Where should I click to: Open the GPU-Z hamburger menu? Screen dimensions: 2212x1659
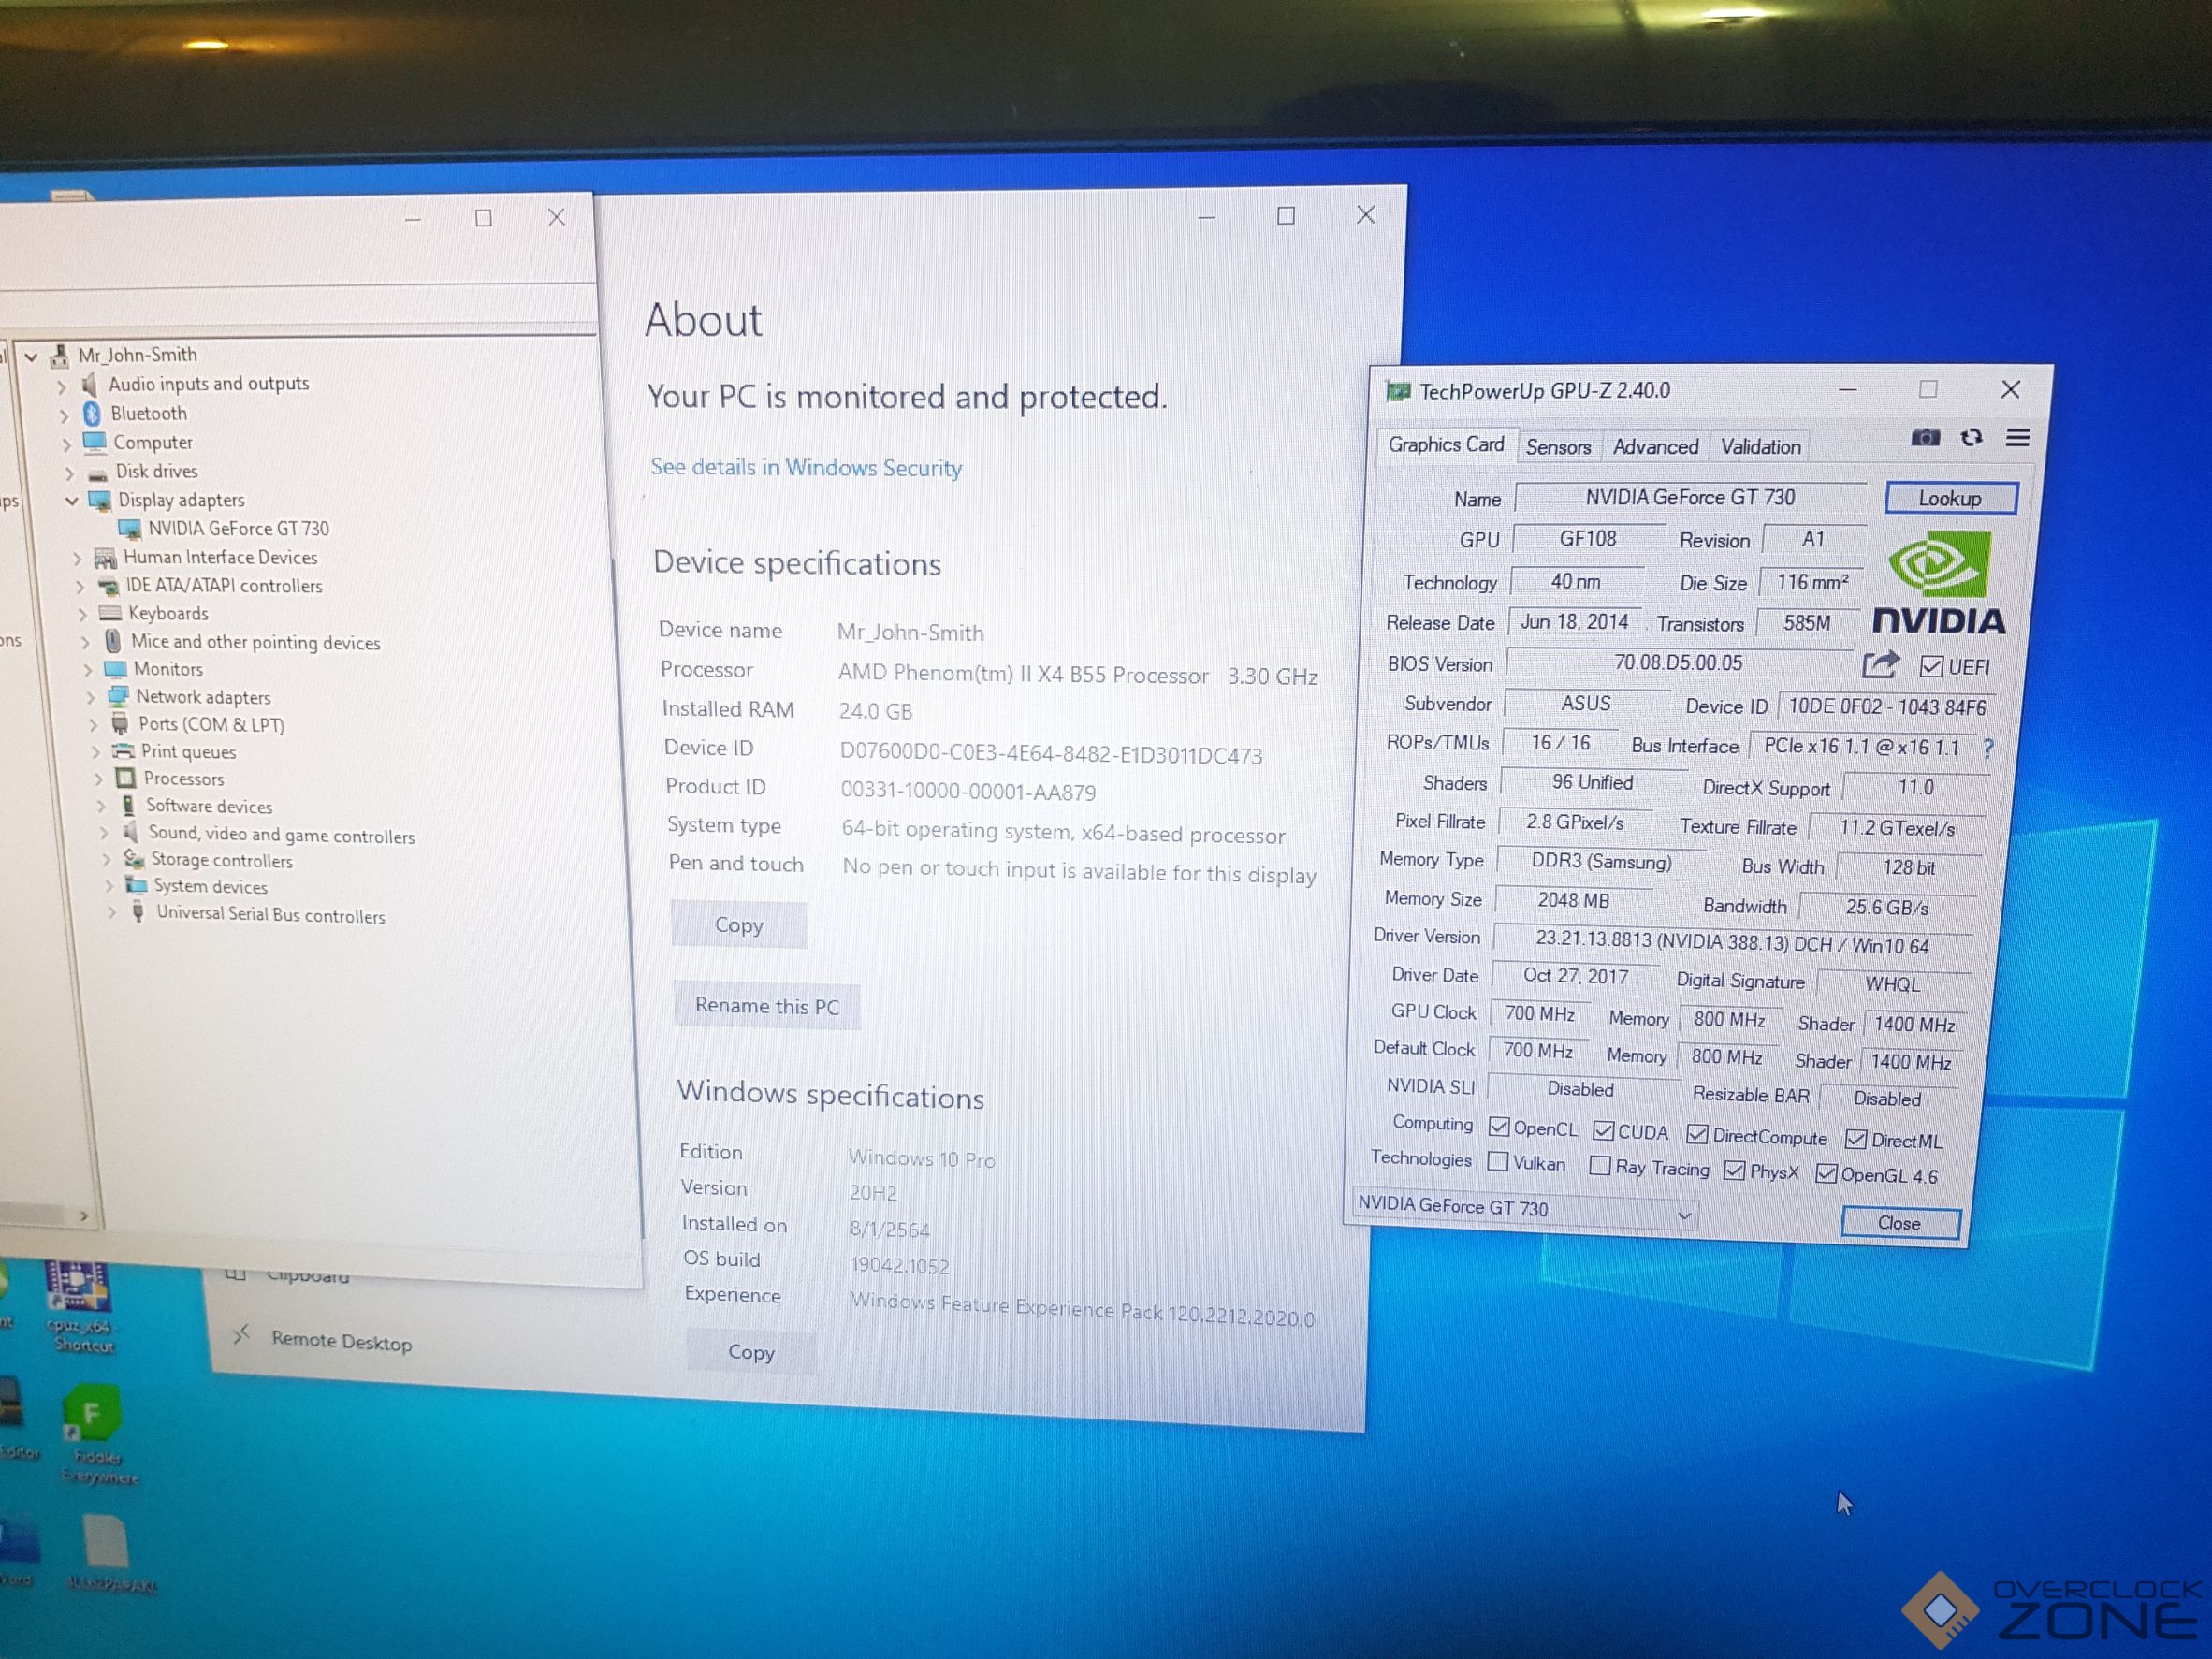(x=2018, y=438)
